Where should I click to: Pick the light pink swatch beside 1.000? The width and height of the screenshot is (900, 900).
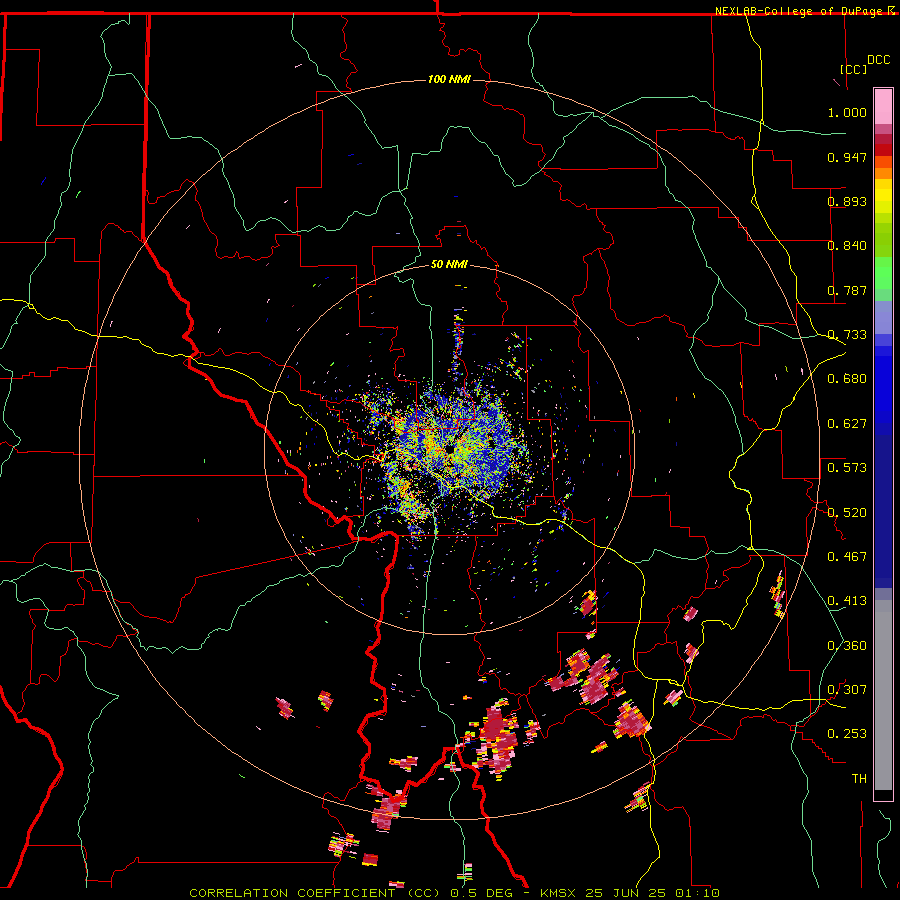coord(883,107)
